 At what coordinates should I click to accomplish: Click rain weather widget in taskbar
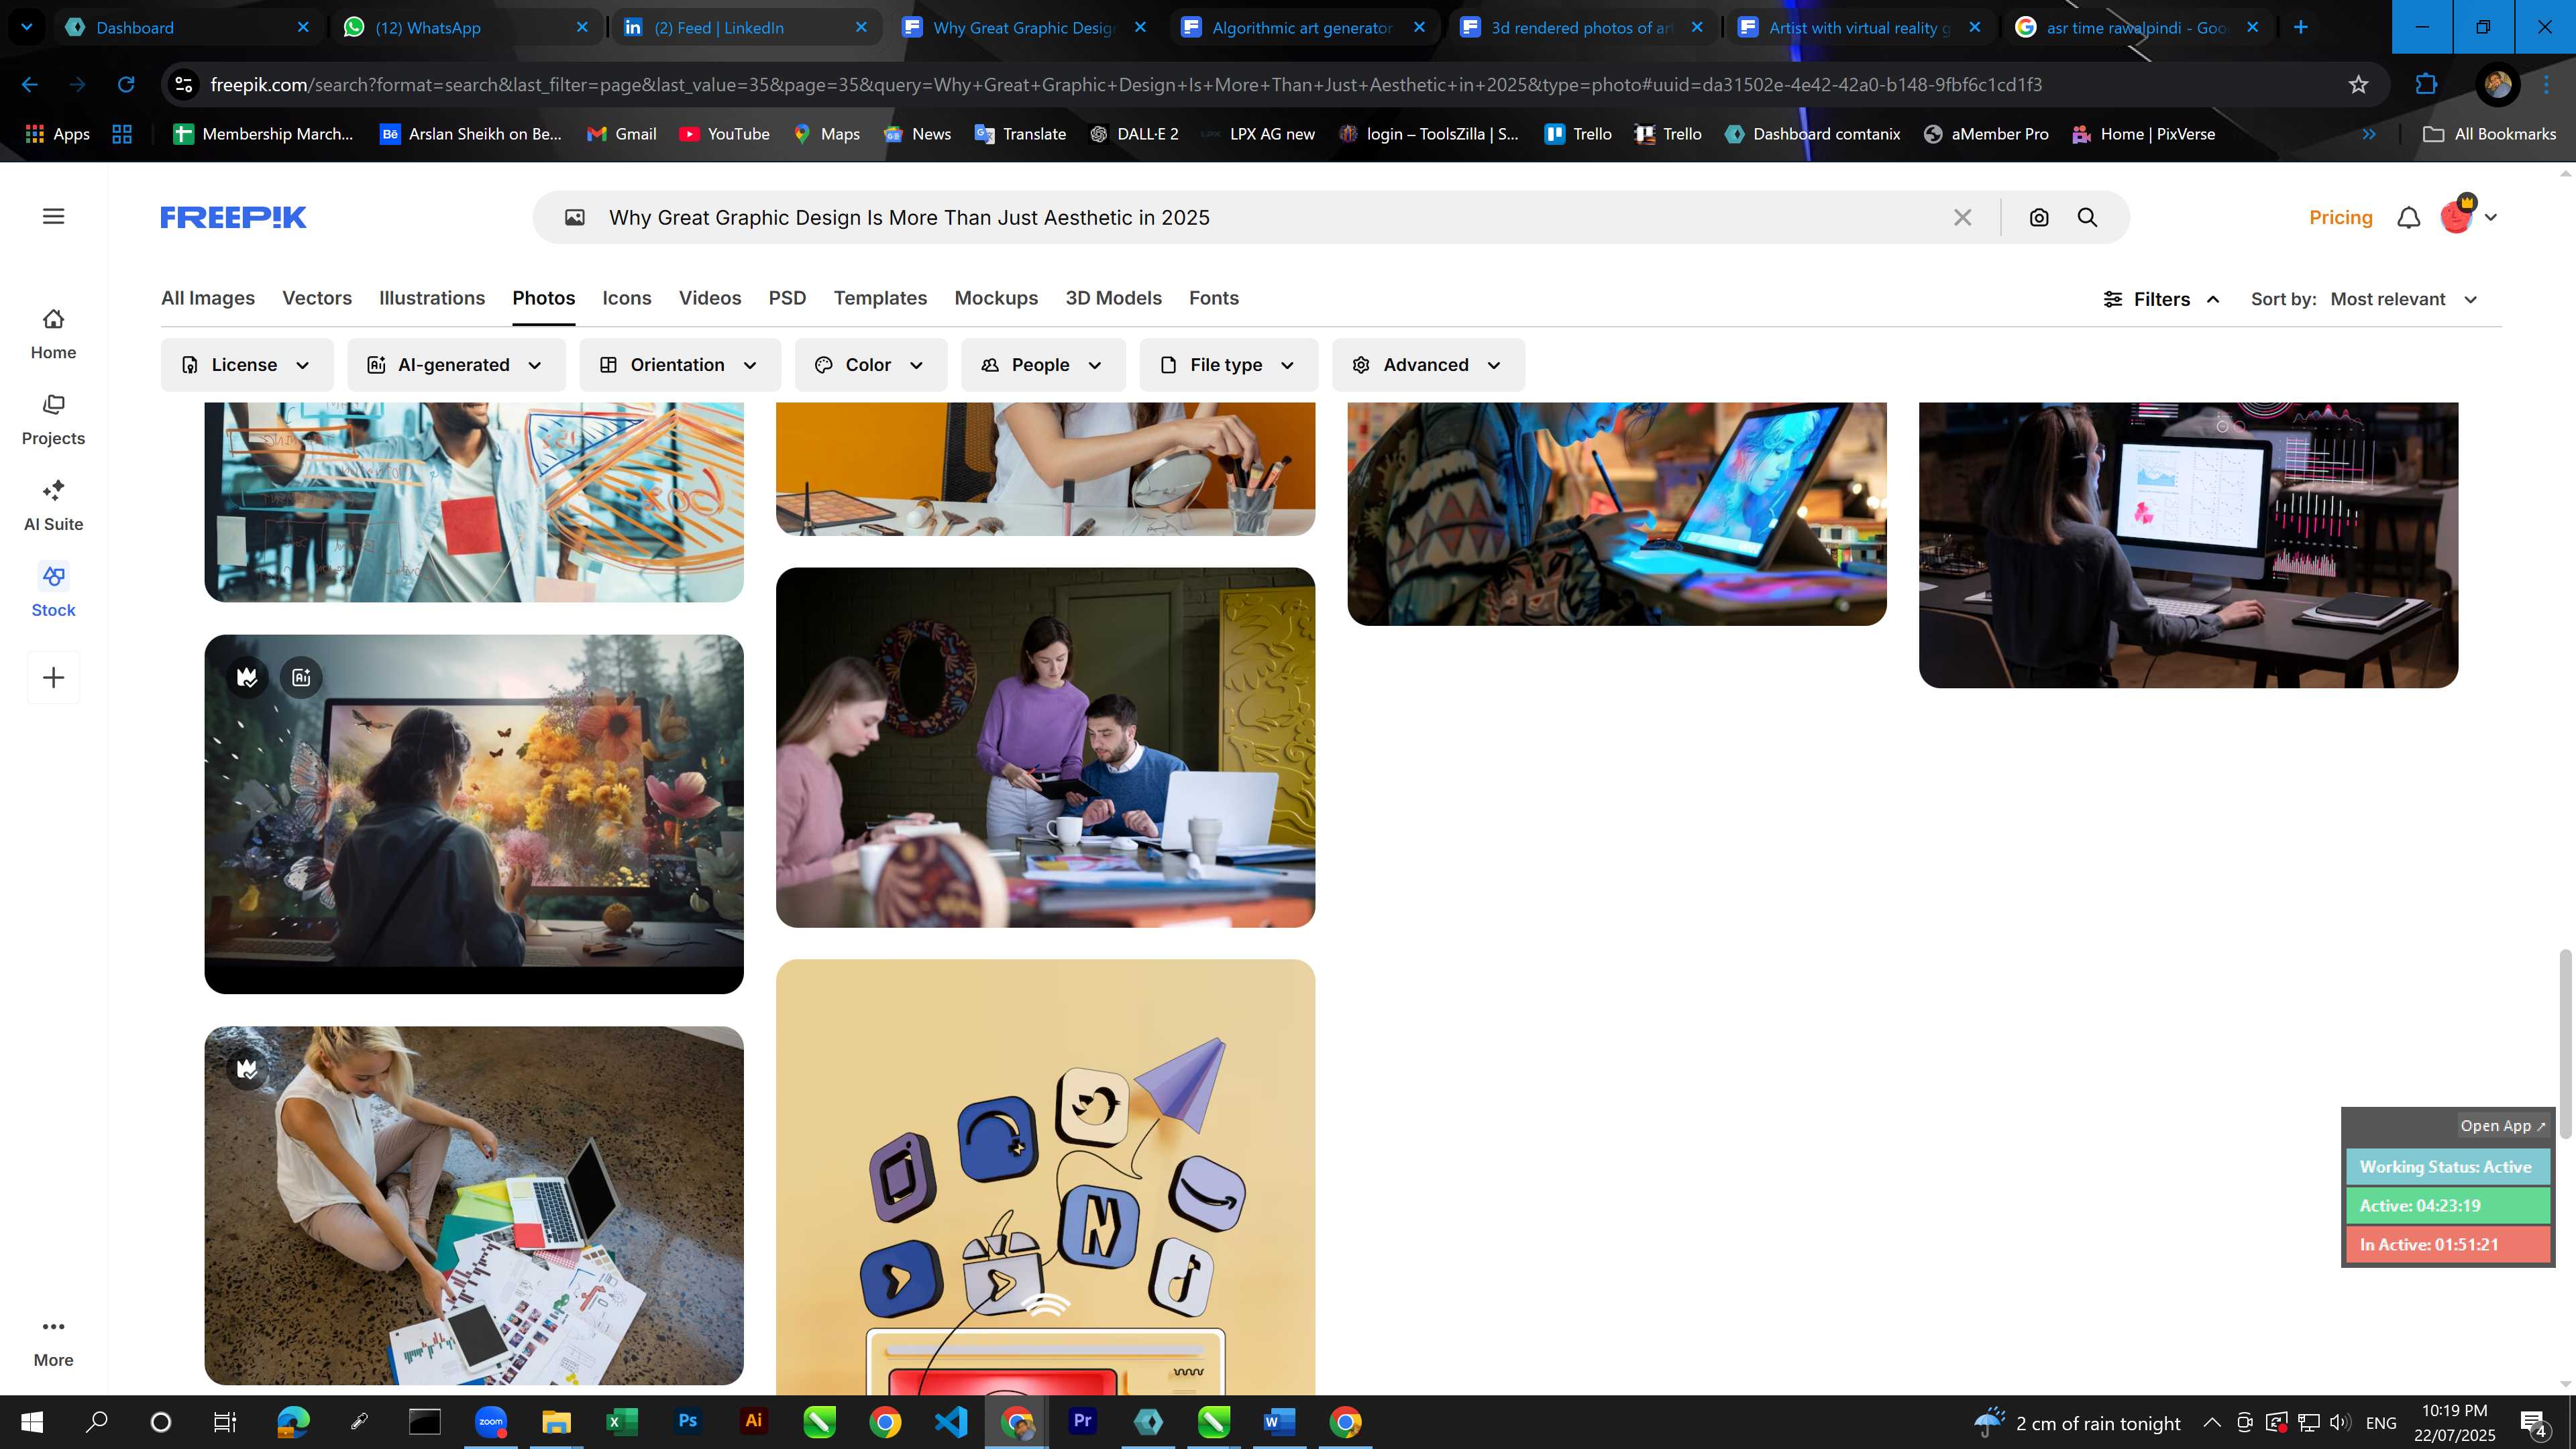point(2078,1422)
